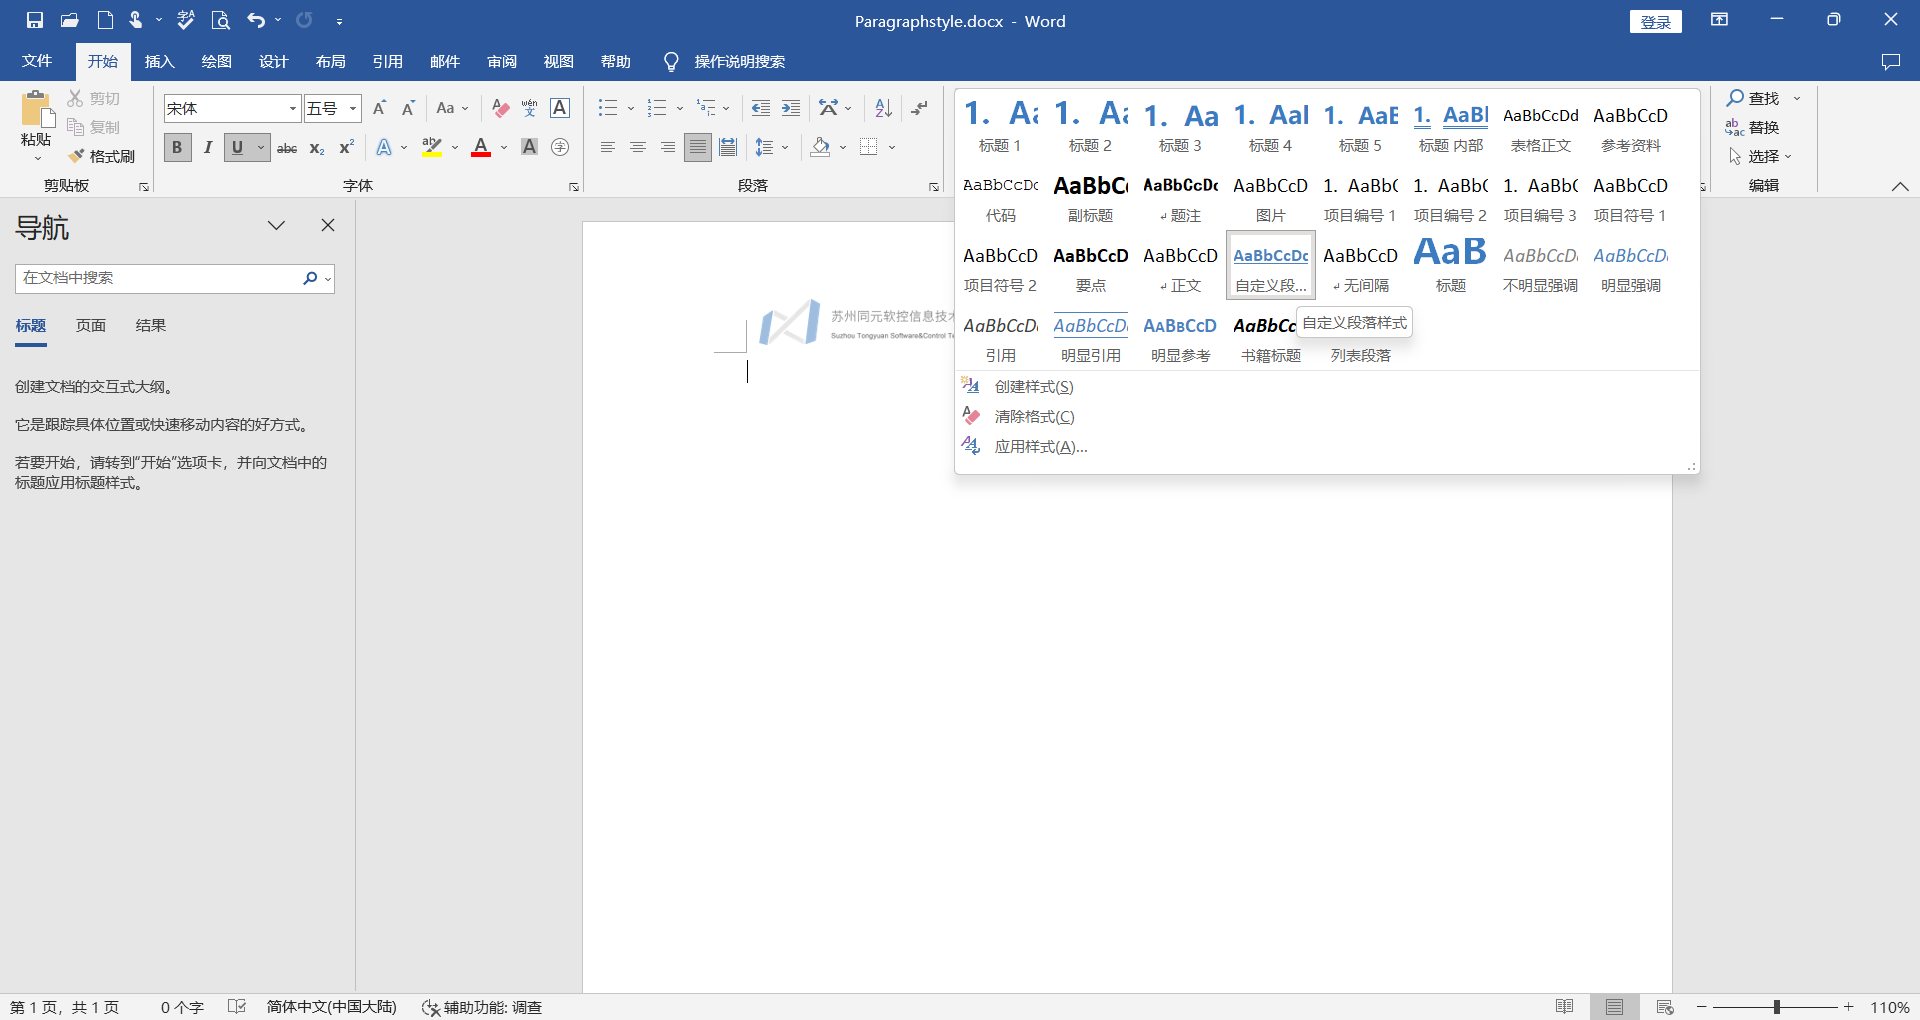Click 创建样式 in styles gallery
This screenshot has width=1920, height=1020.
[x=1033, y=387]
